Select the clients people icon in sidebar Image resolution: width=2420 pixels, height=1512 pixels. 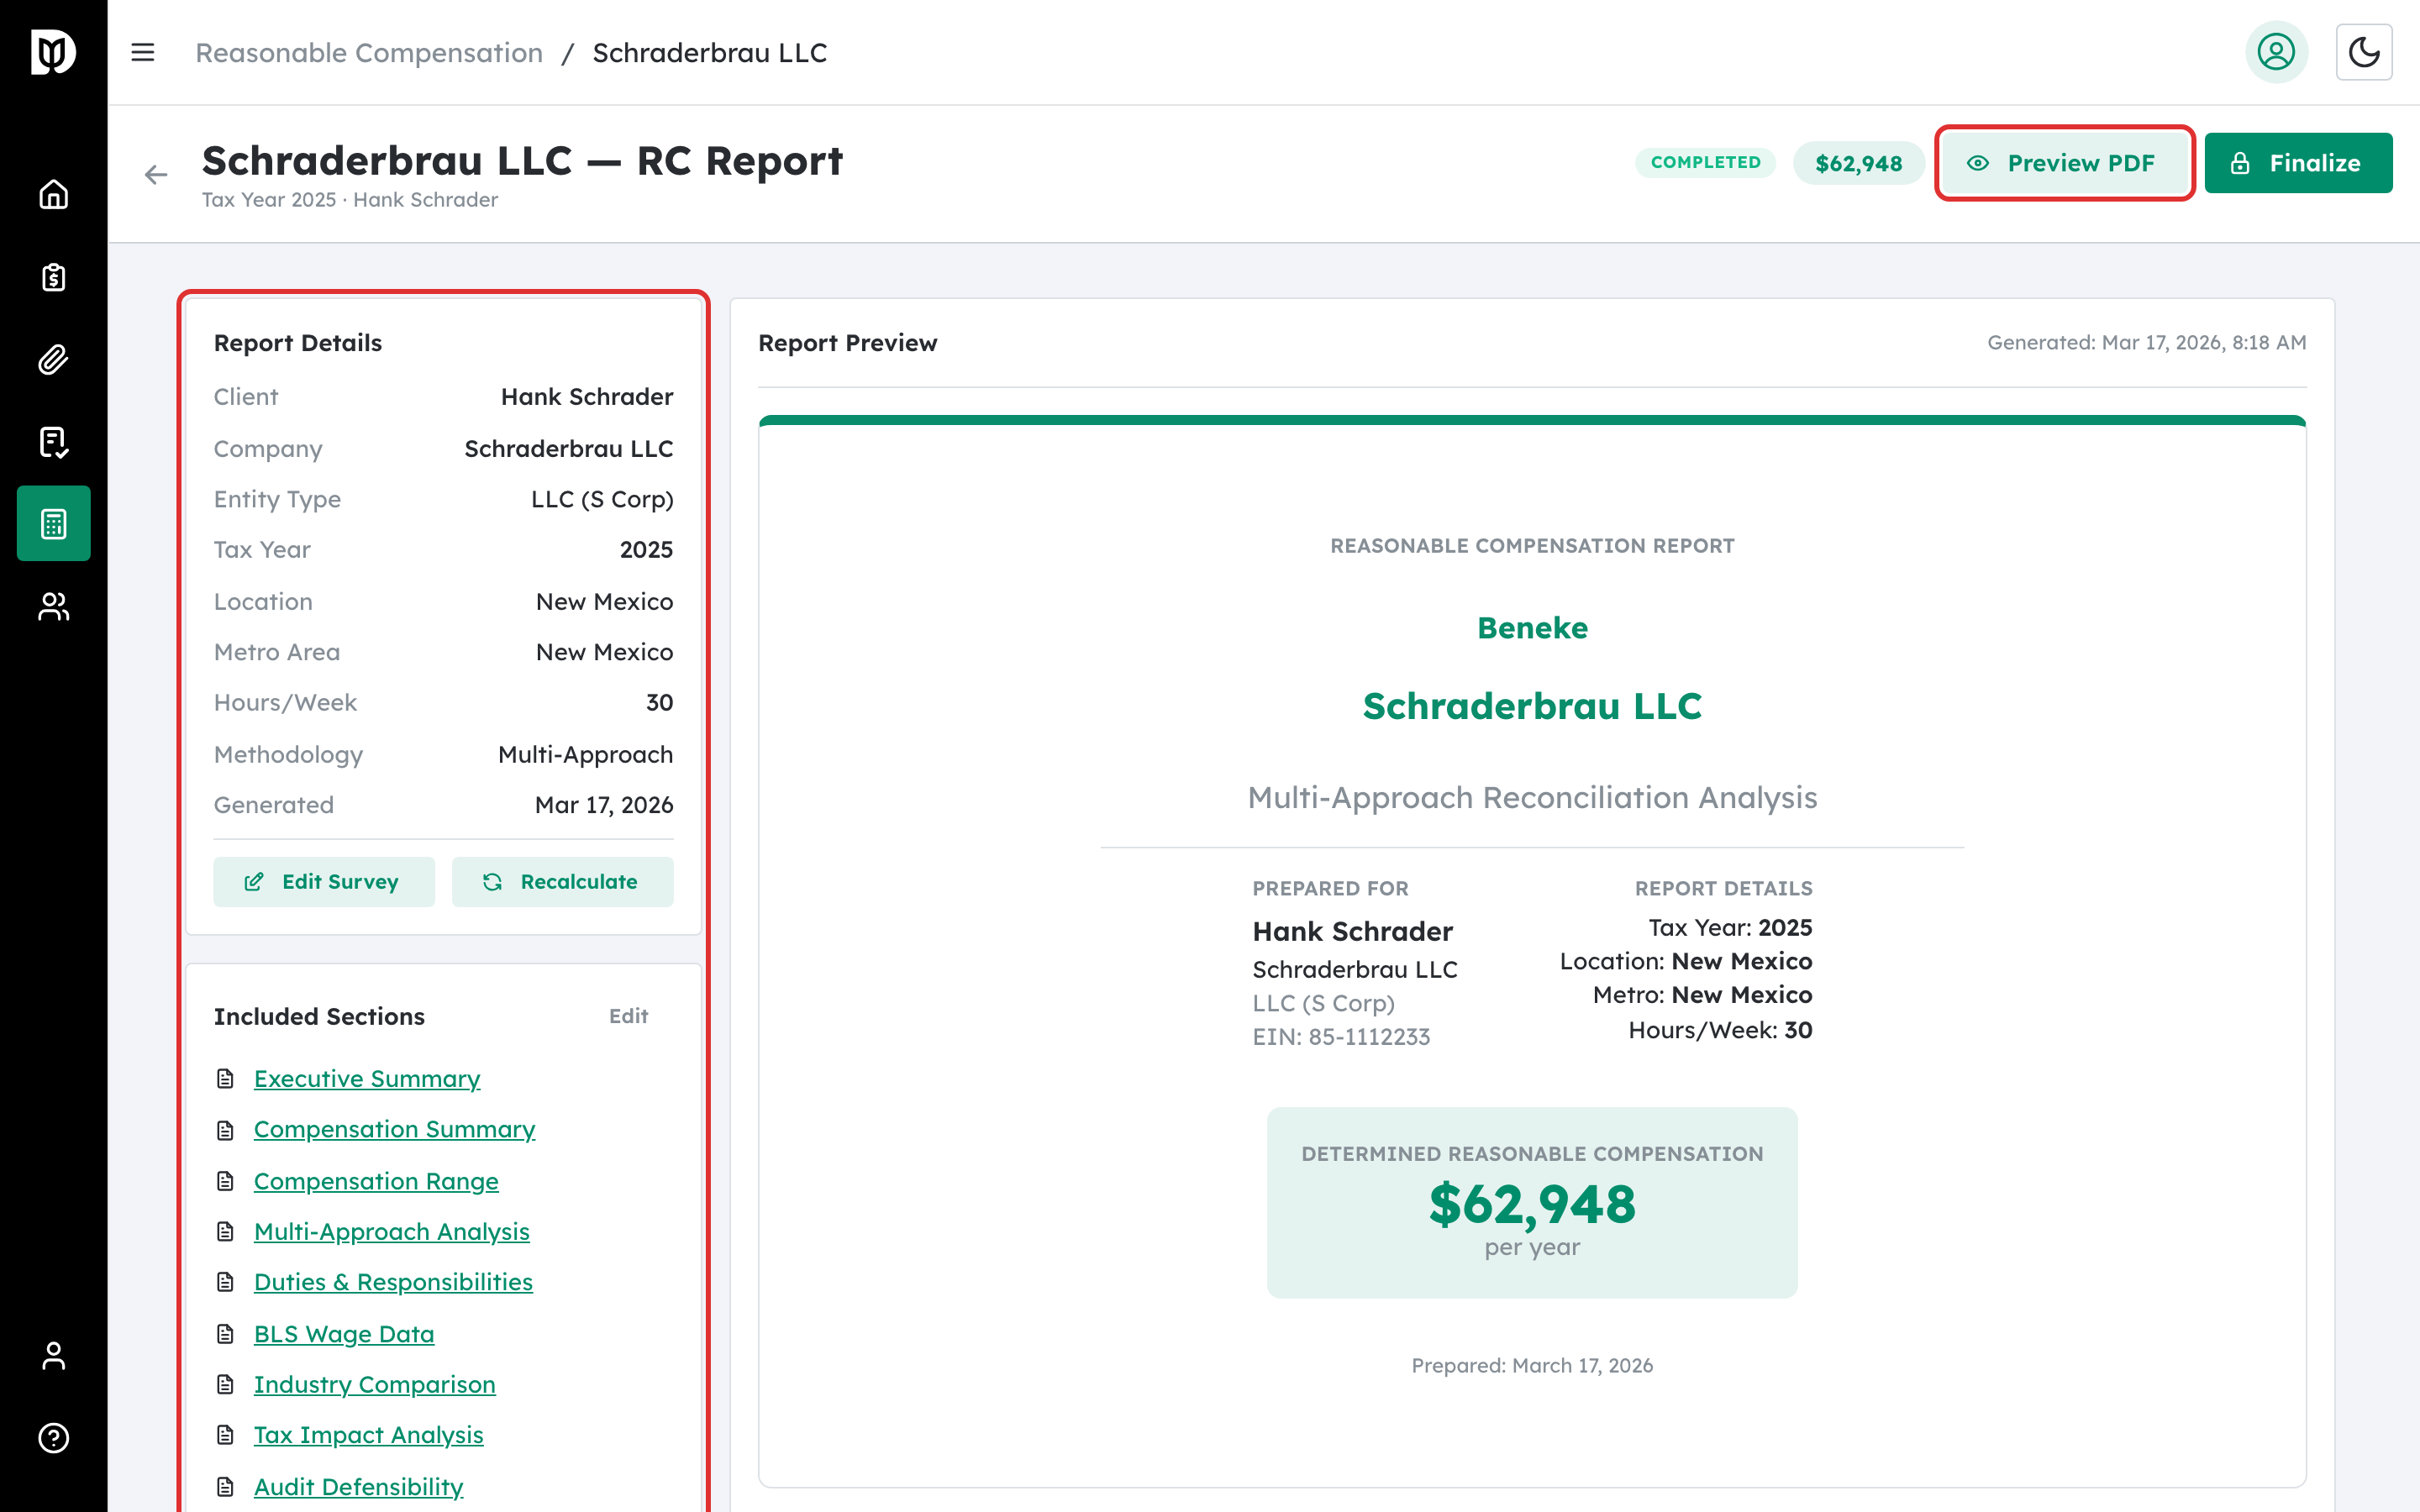coord(53,606)
